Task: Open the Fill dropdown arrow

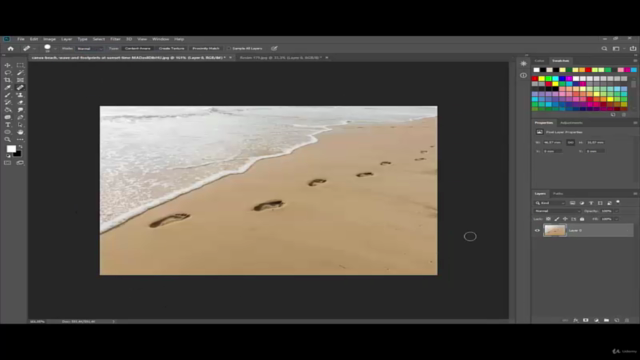Action: tap(616, 219)
